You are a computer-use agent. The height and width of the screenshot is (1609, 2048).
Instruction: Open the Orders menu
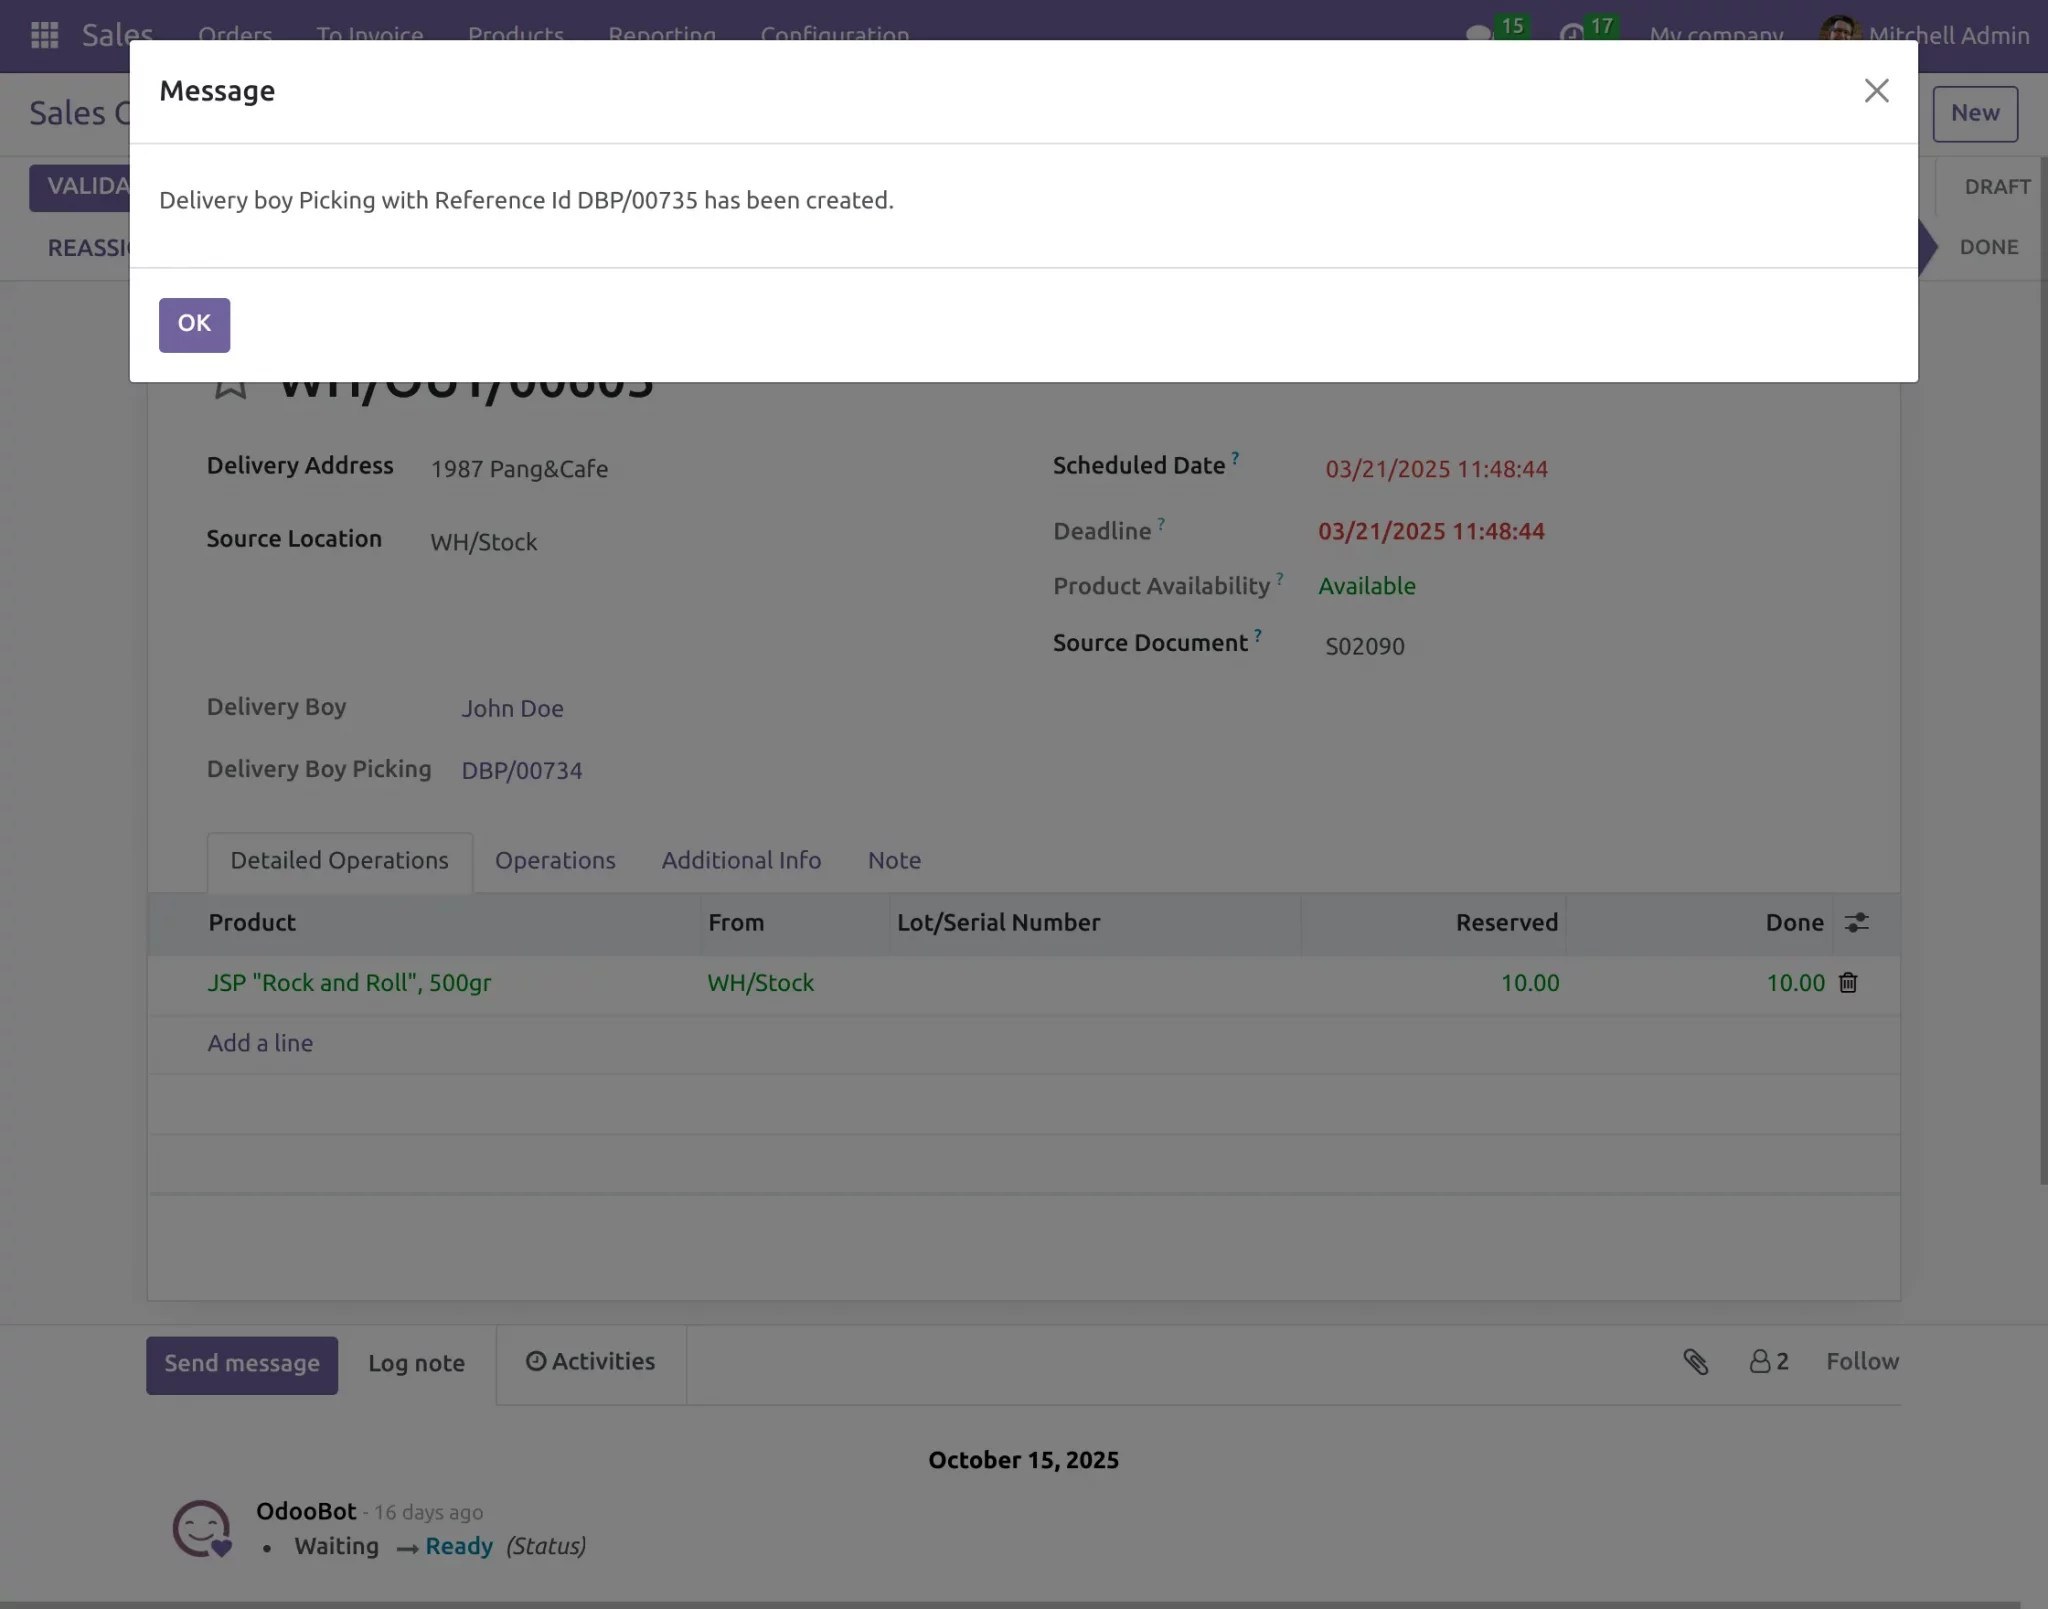click(x=235, y=35)
